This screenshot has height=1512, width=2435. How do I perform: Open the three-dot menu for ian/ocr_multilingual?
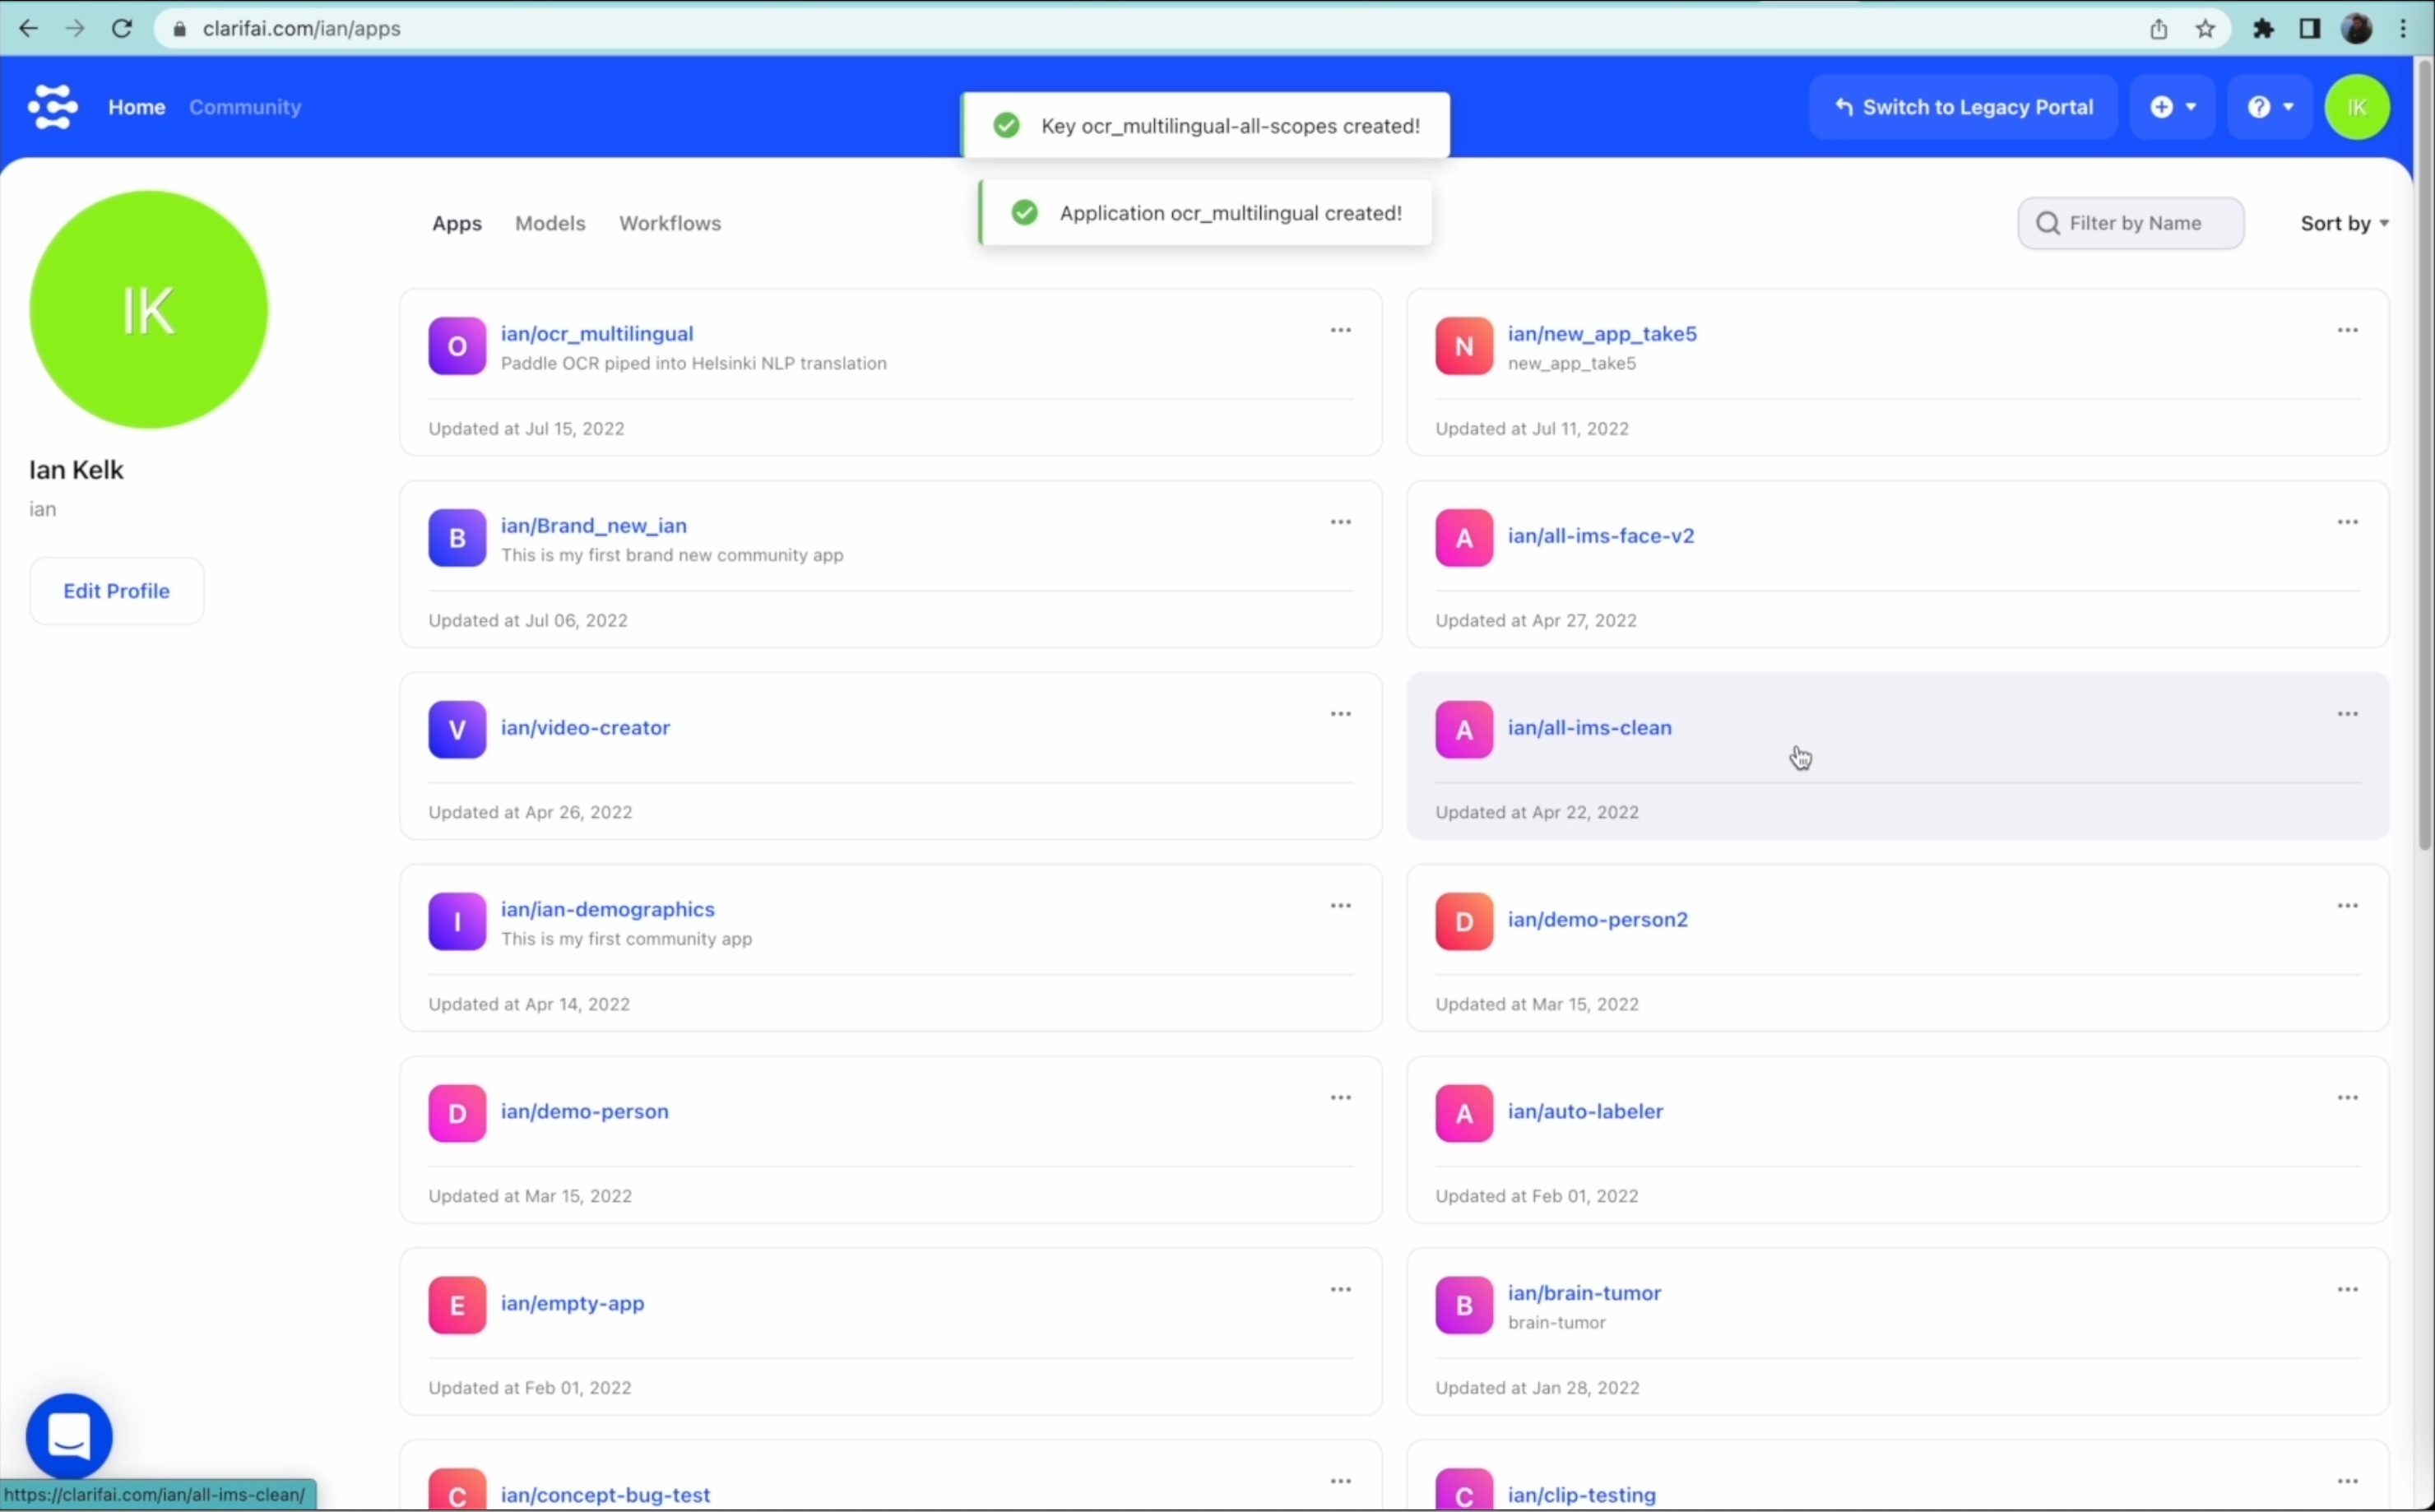coord(1340,330)
